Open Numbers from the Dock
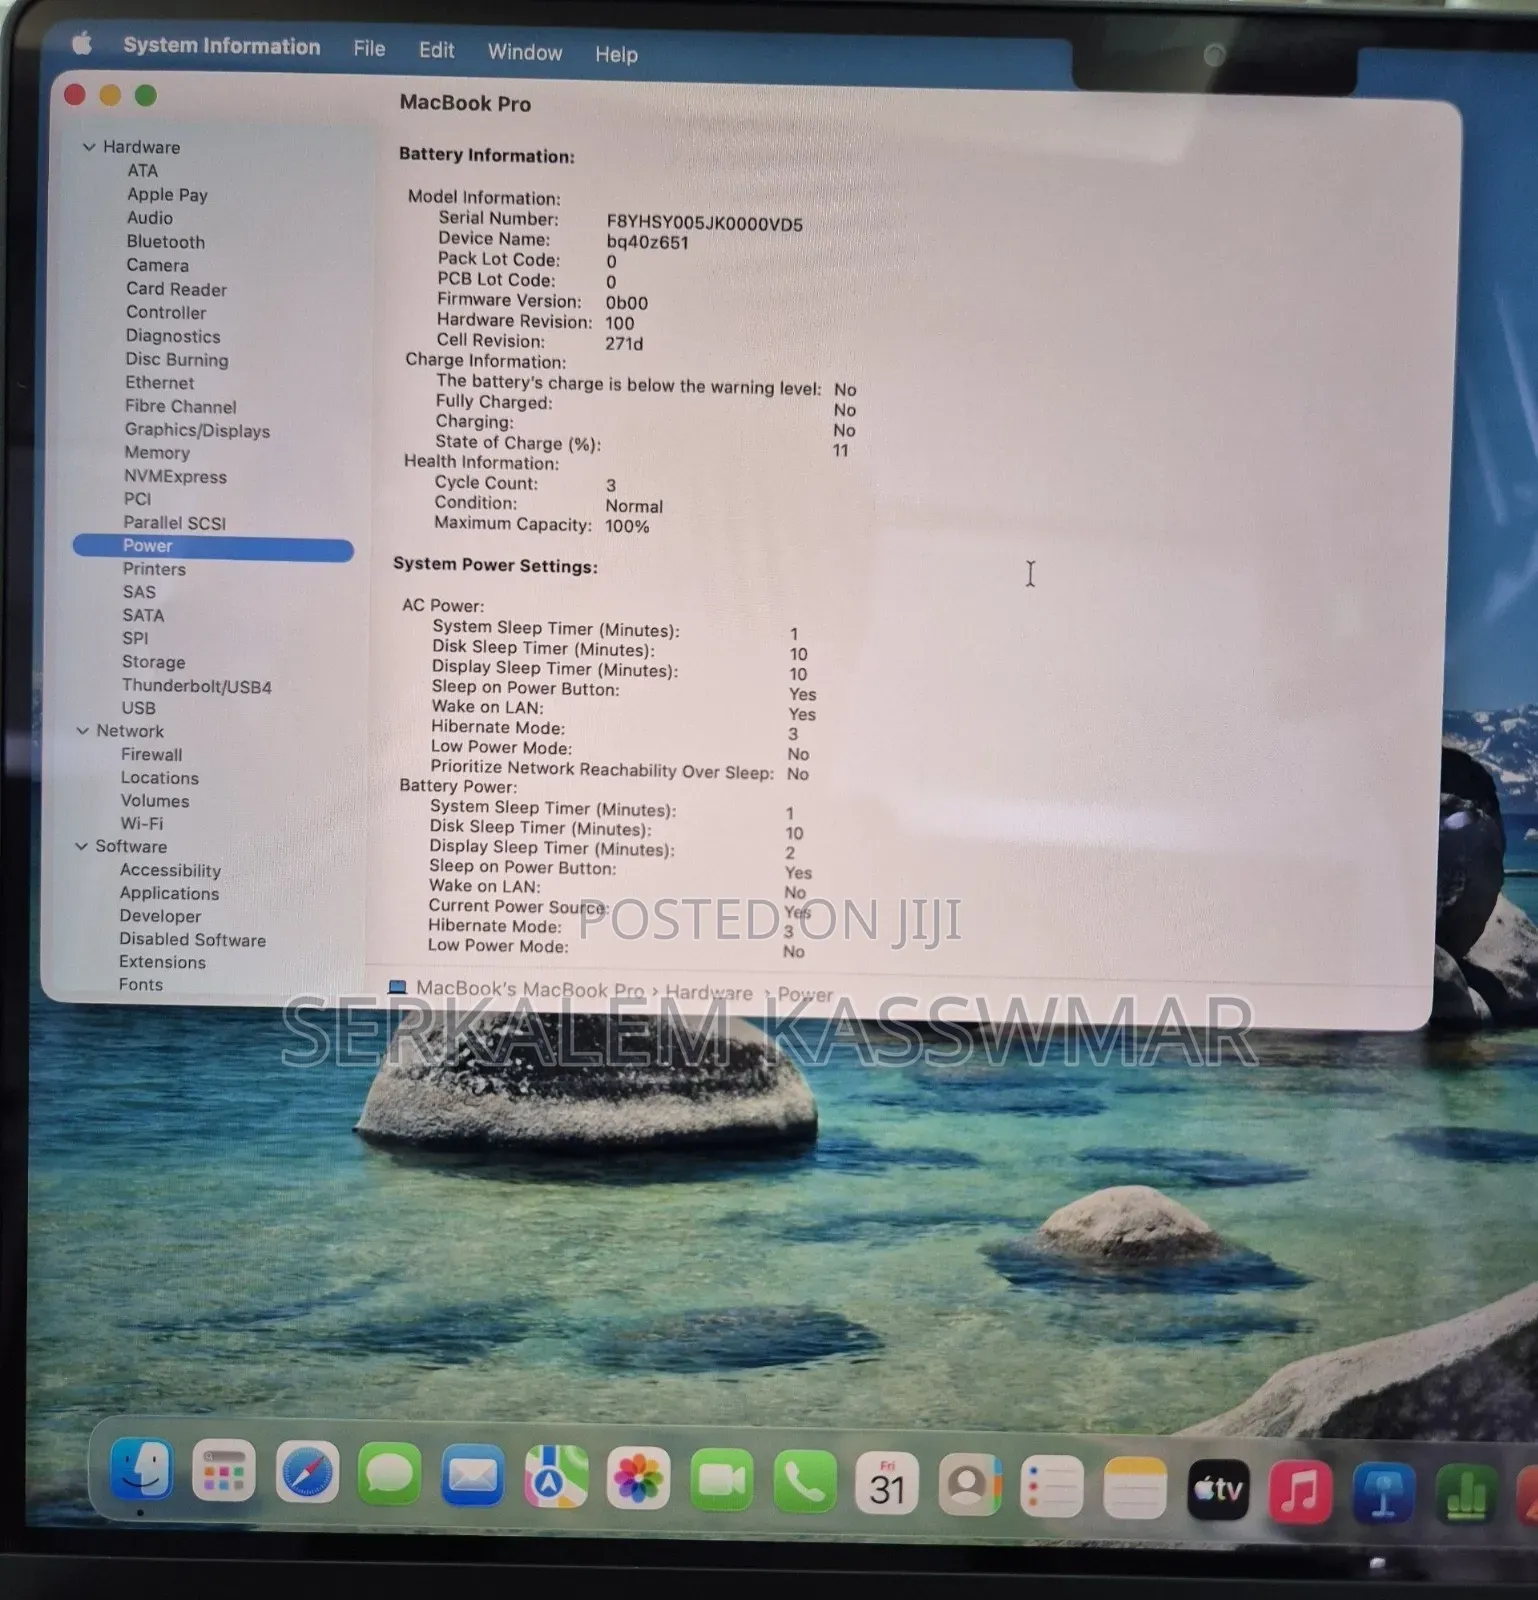 (1466, 1495)
